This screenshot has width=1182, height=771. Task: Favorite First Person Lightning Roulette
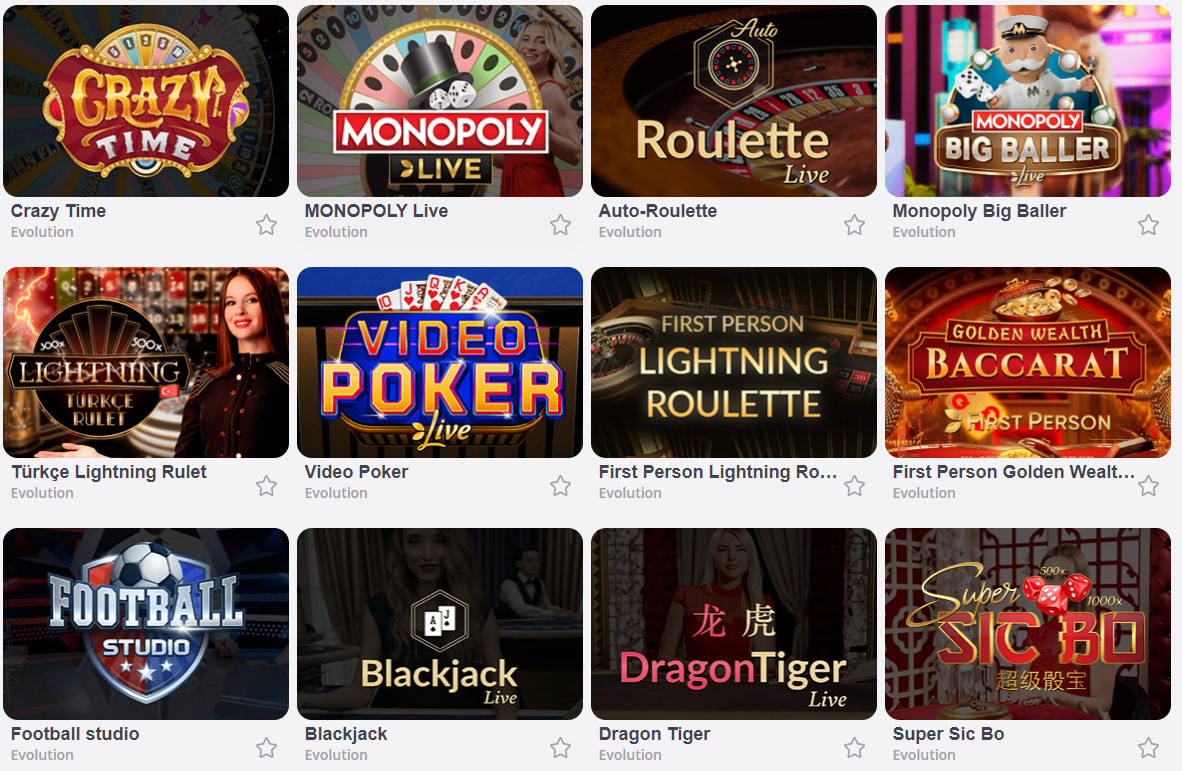coord(854,486)
